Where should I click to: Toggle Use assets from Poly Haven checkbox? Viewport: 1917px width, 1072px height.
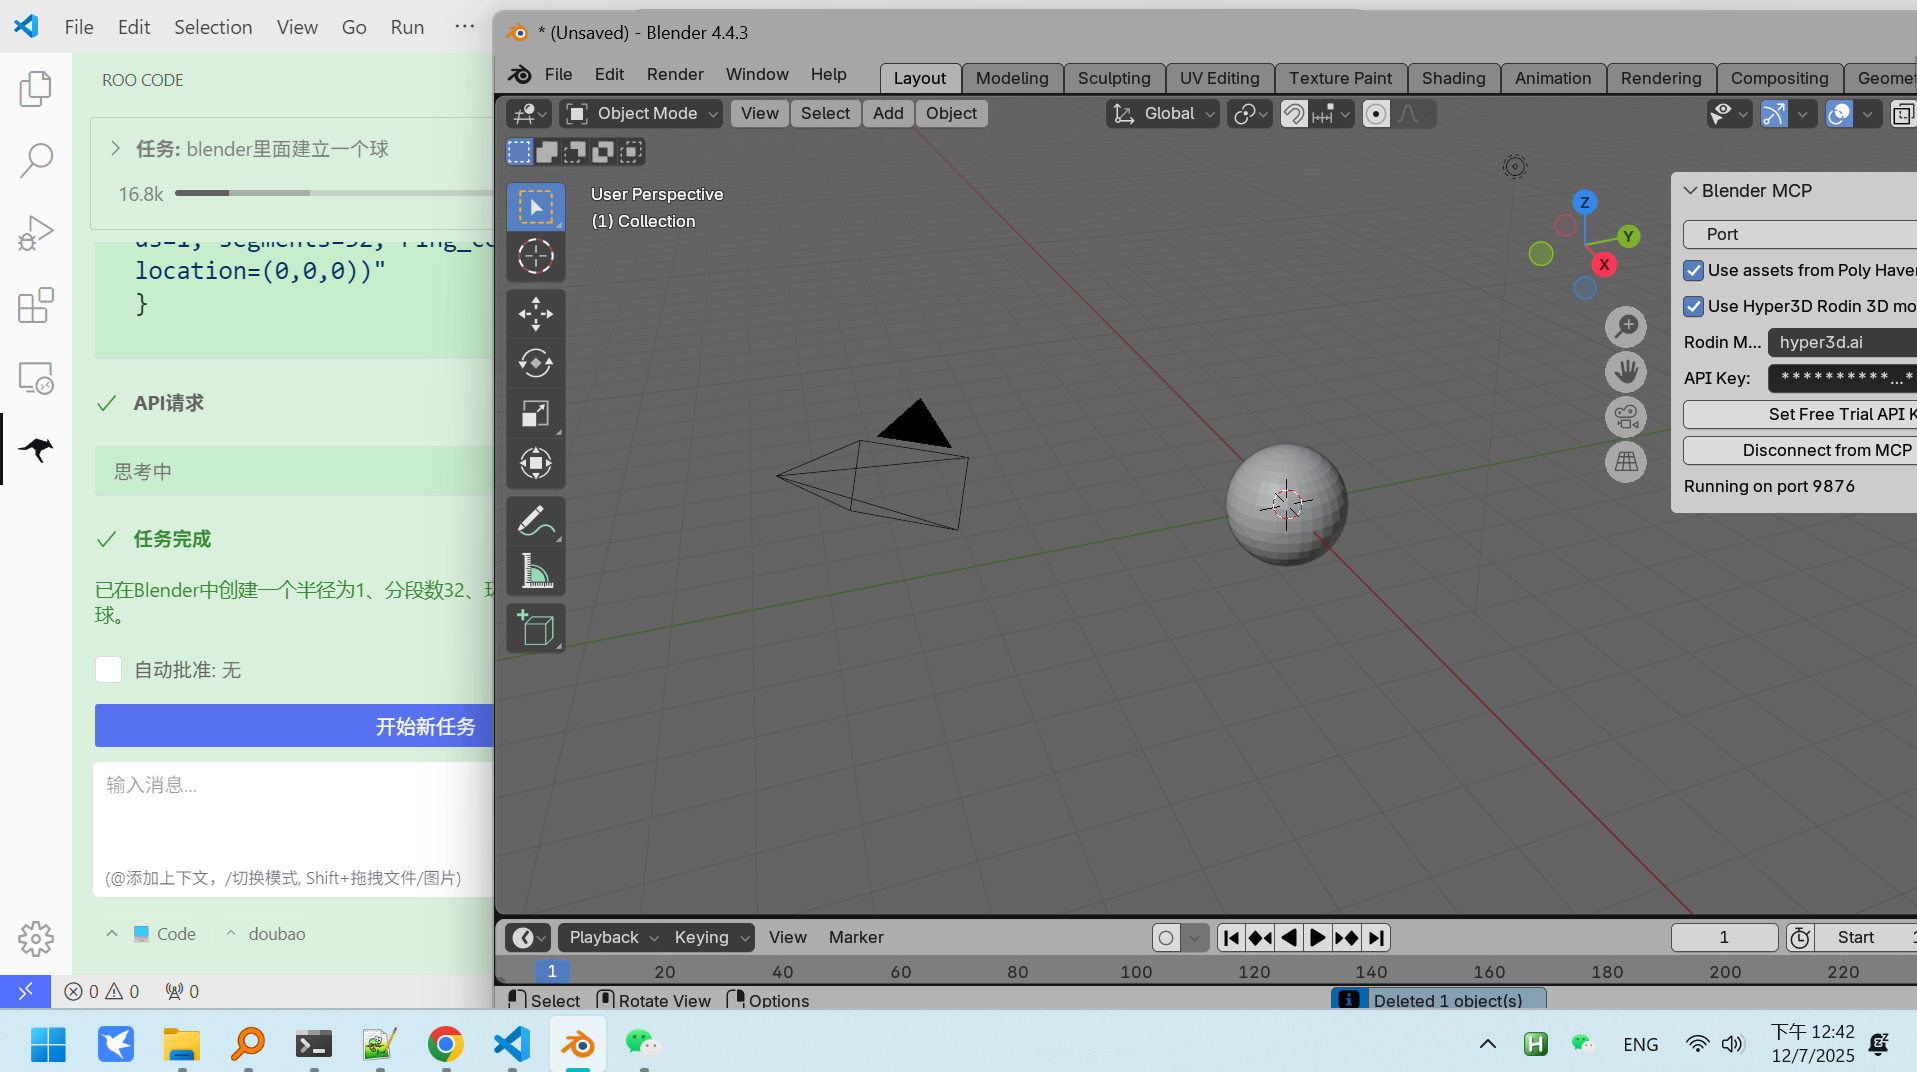pos(1693,270)
